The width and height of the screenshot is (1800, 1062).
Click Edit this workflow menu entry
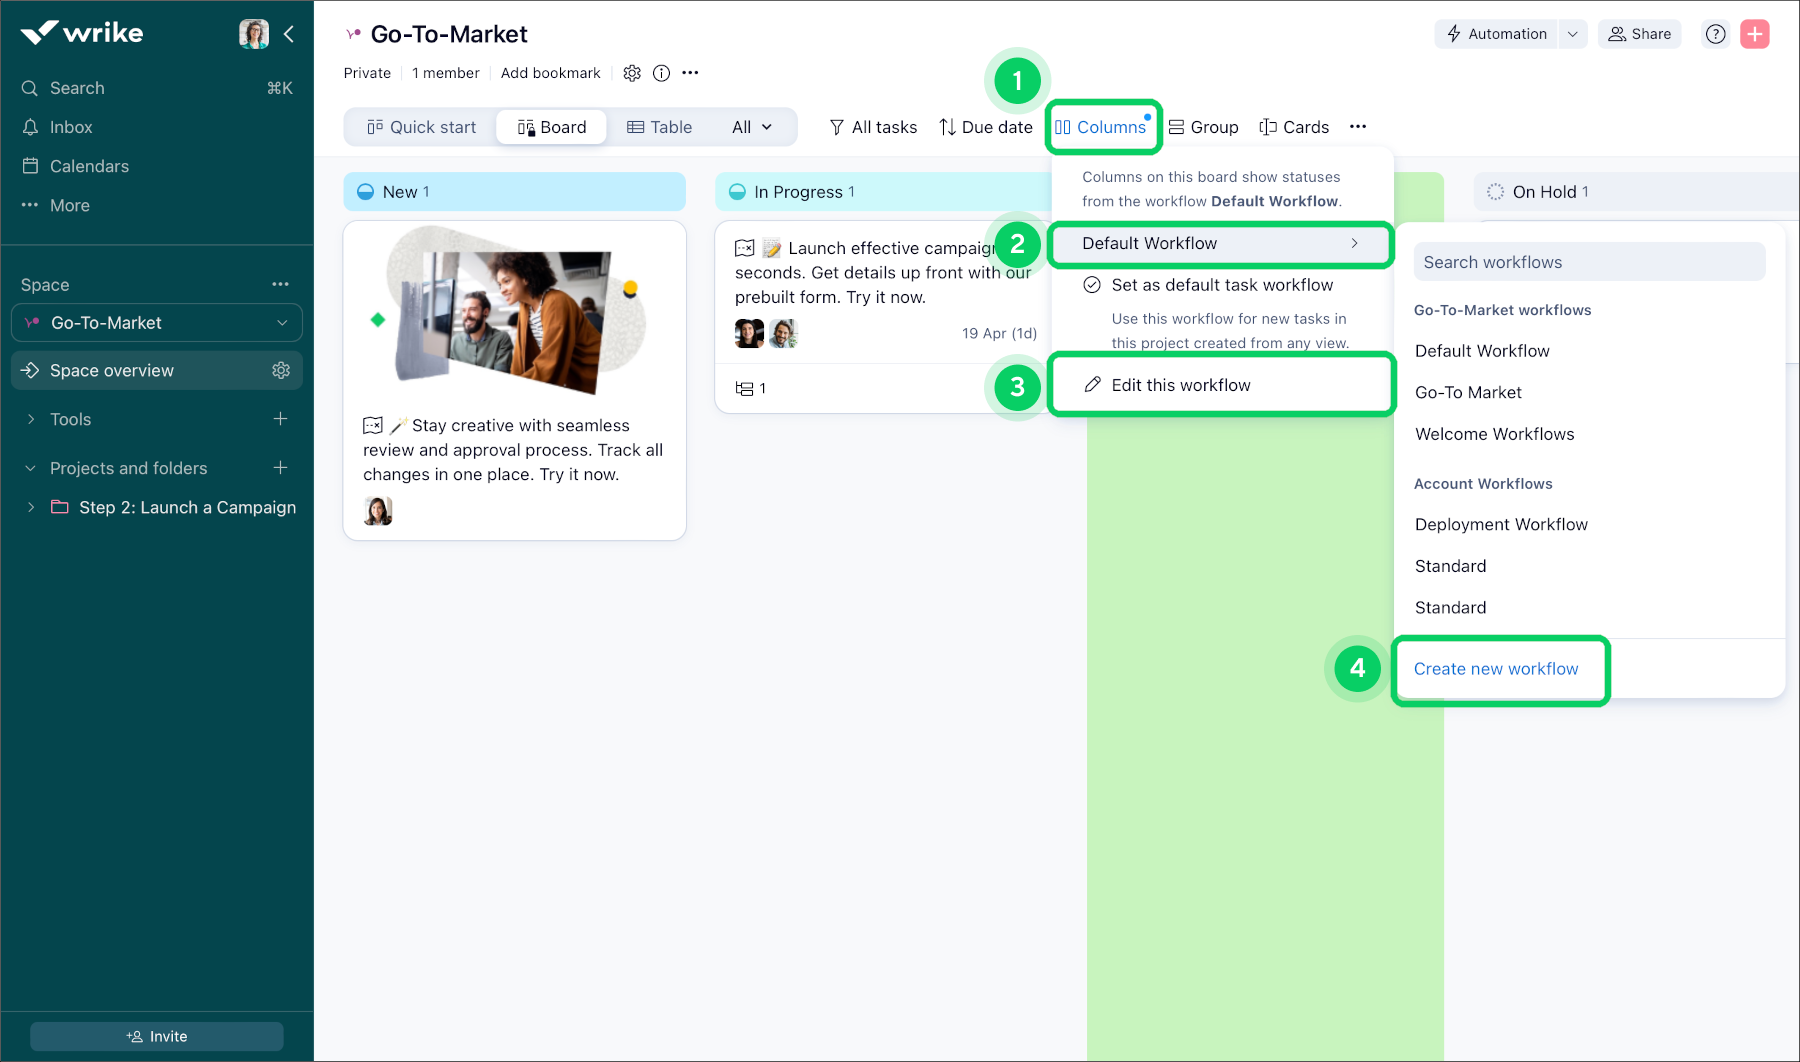tap(1180, 384)
